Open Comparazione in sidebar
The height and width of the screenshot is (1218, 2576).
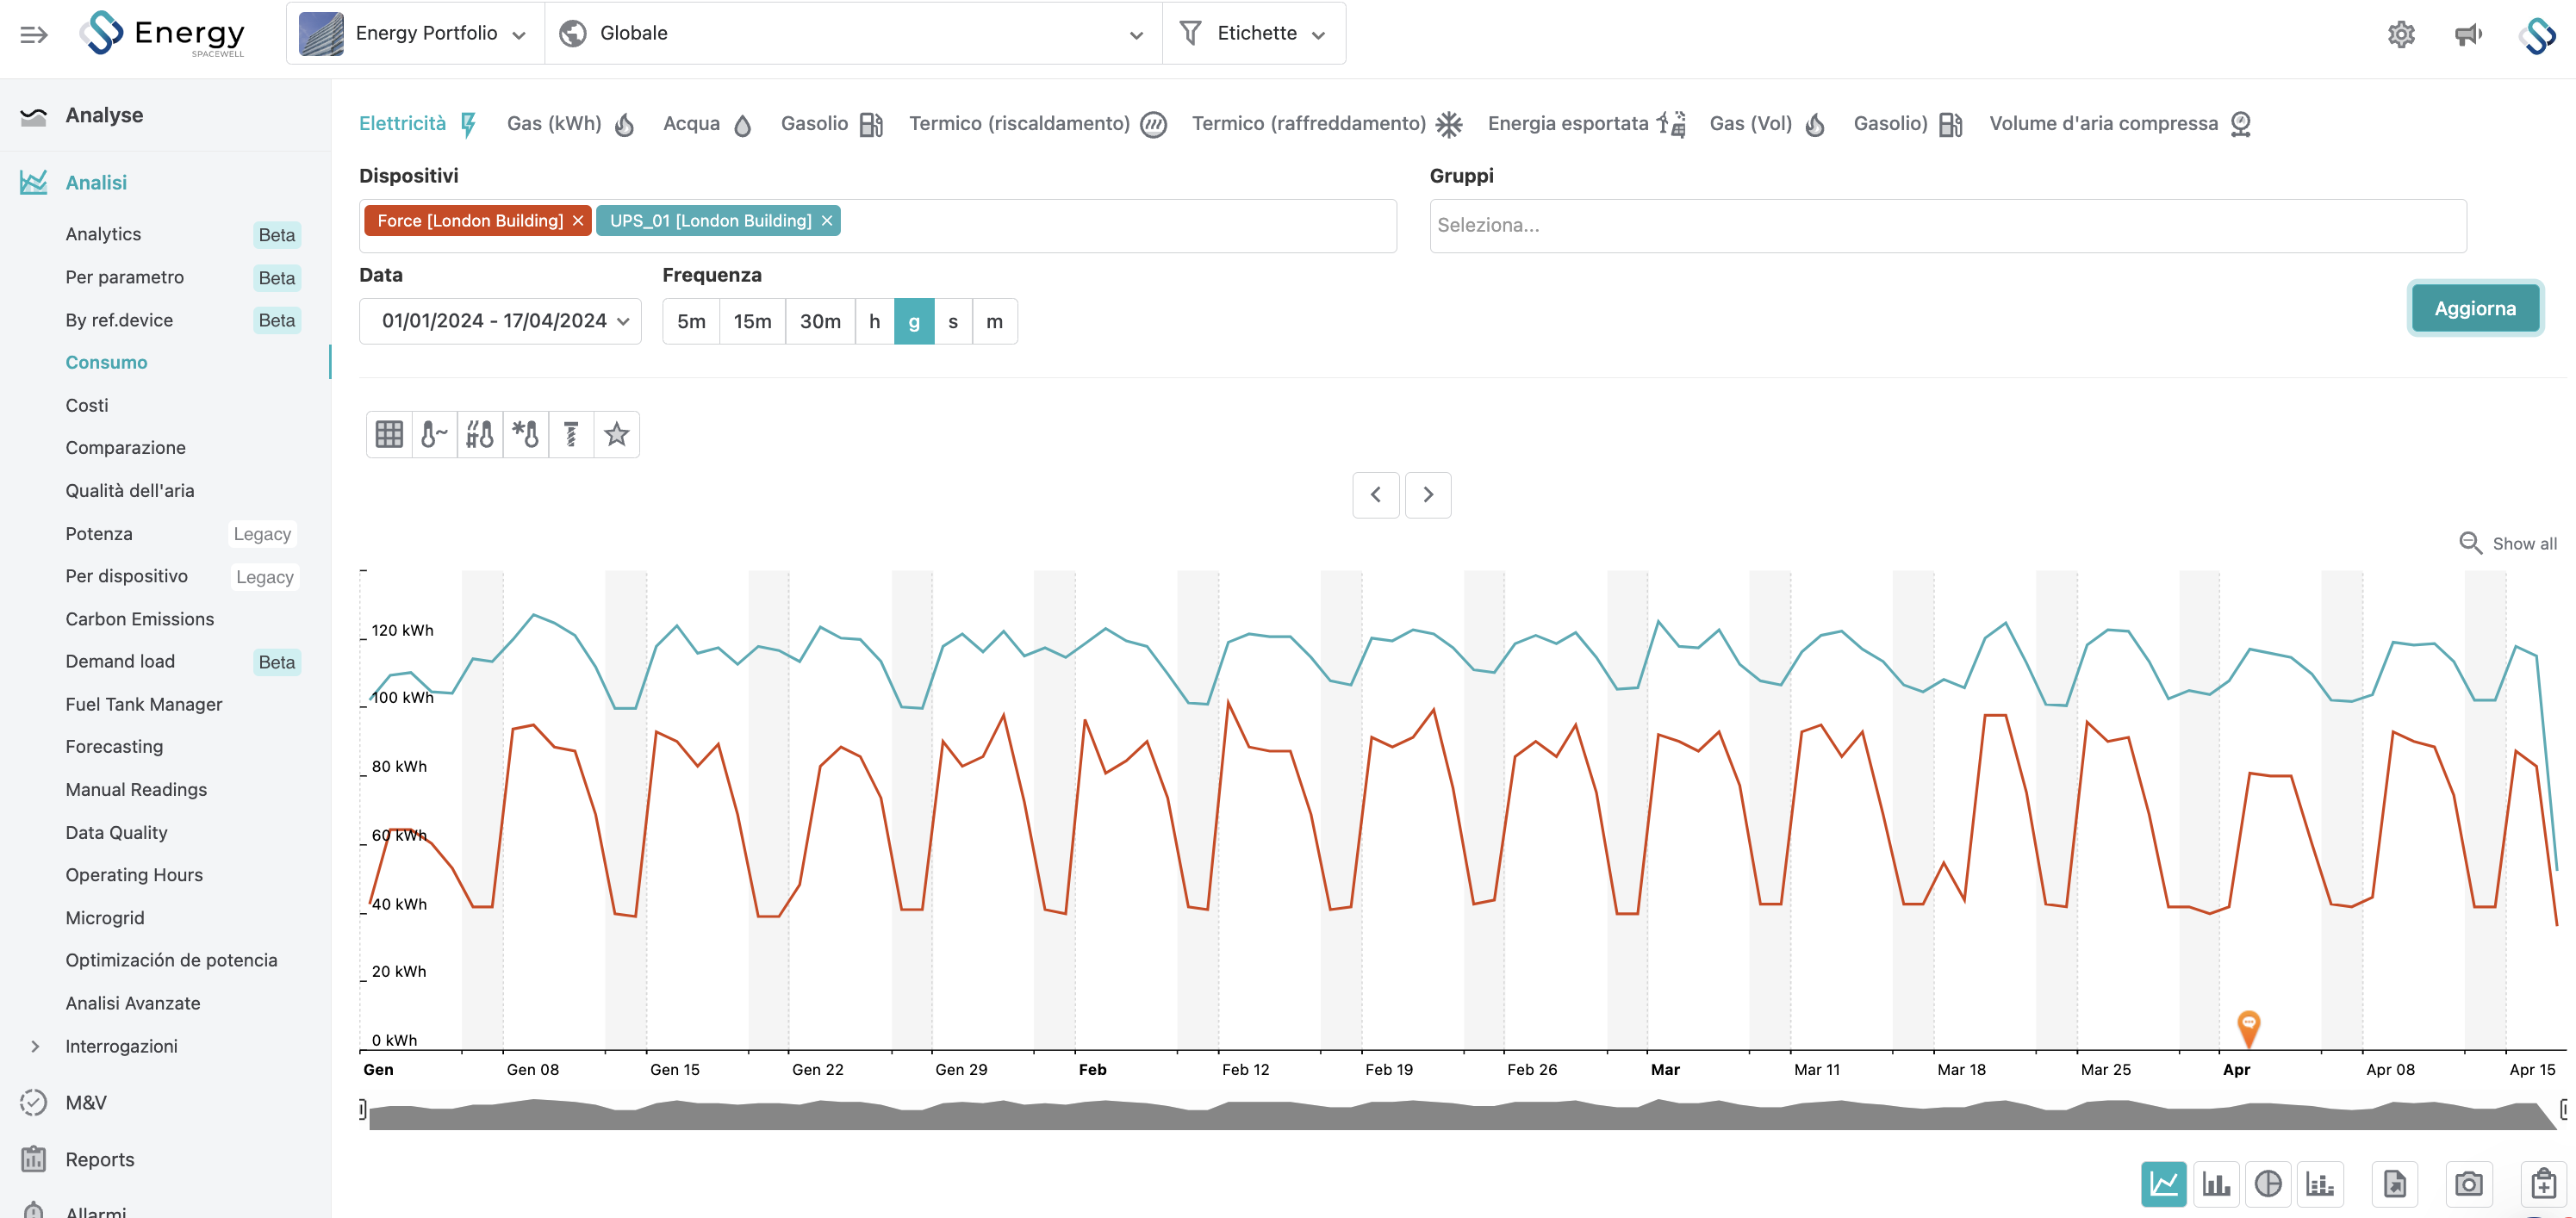pyautogui.click(x=125, y=447)
